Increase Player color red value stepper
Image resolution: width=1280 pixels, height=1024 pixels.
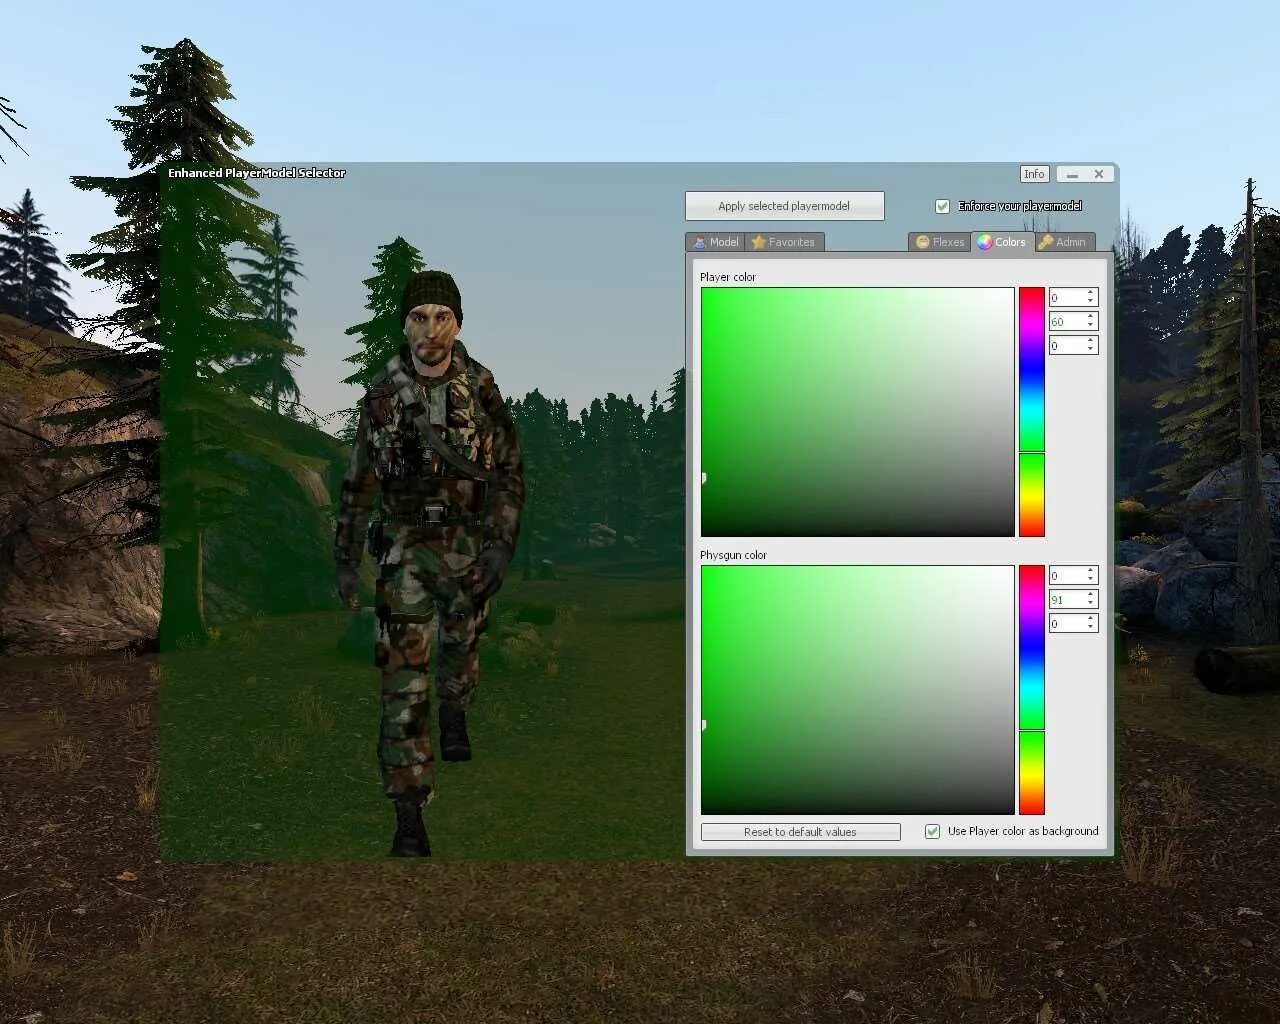pos(1091,293)
